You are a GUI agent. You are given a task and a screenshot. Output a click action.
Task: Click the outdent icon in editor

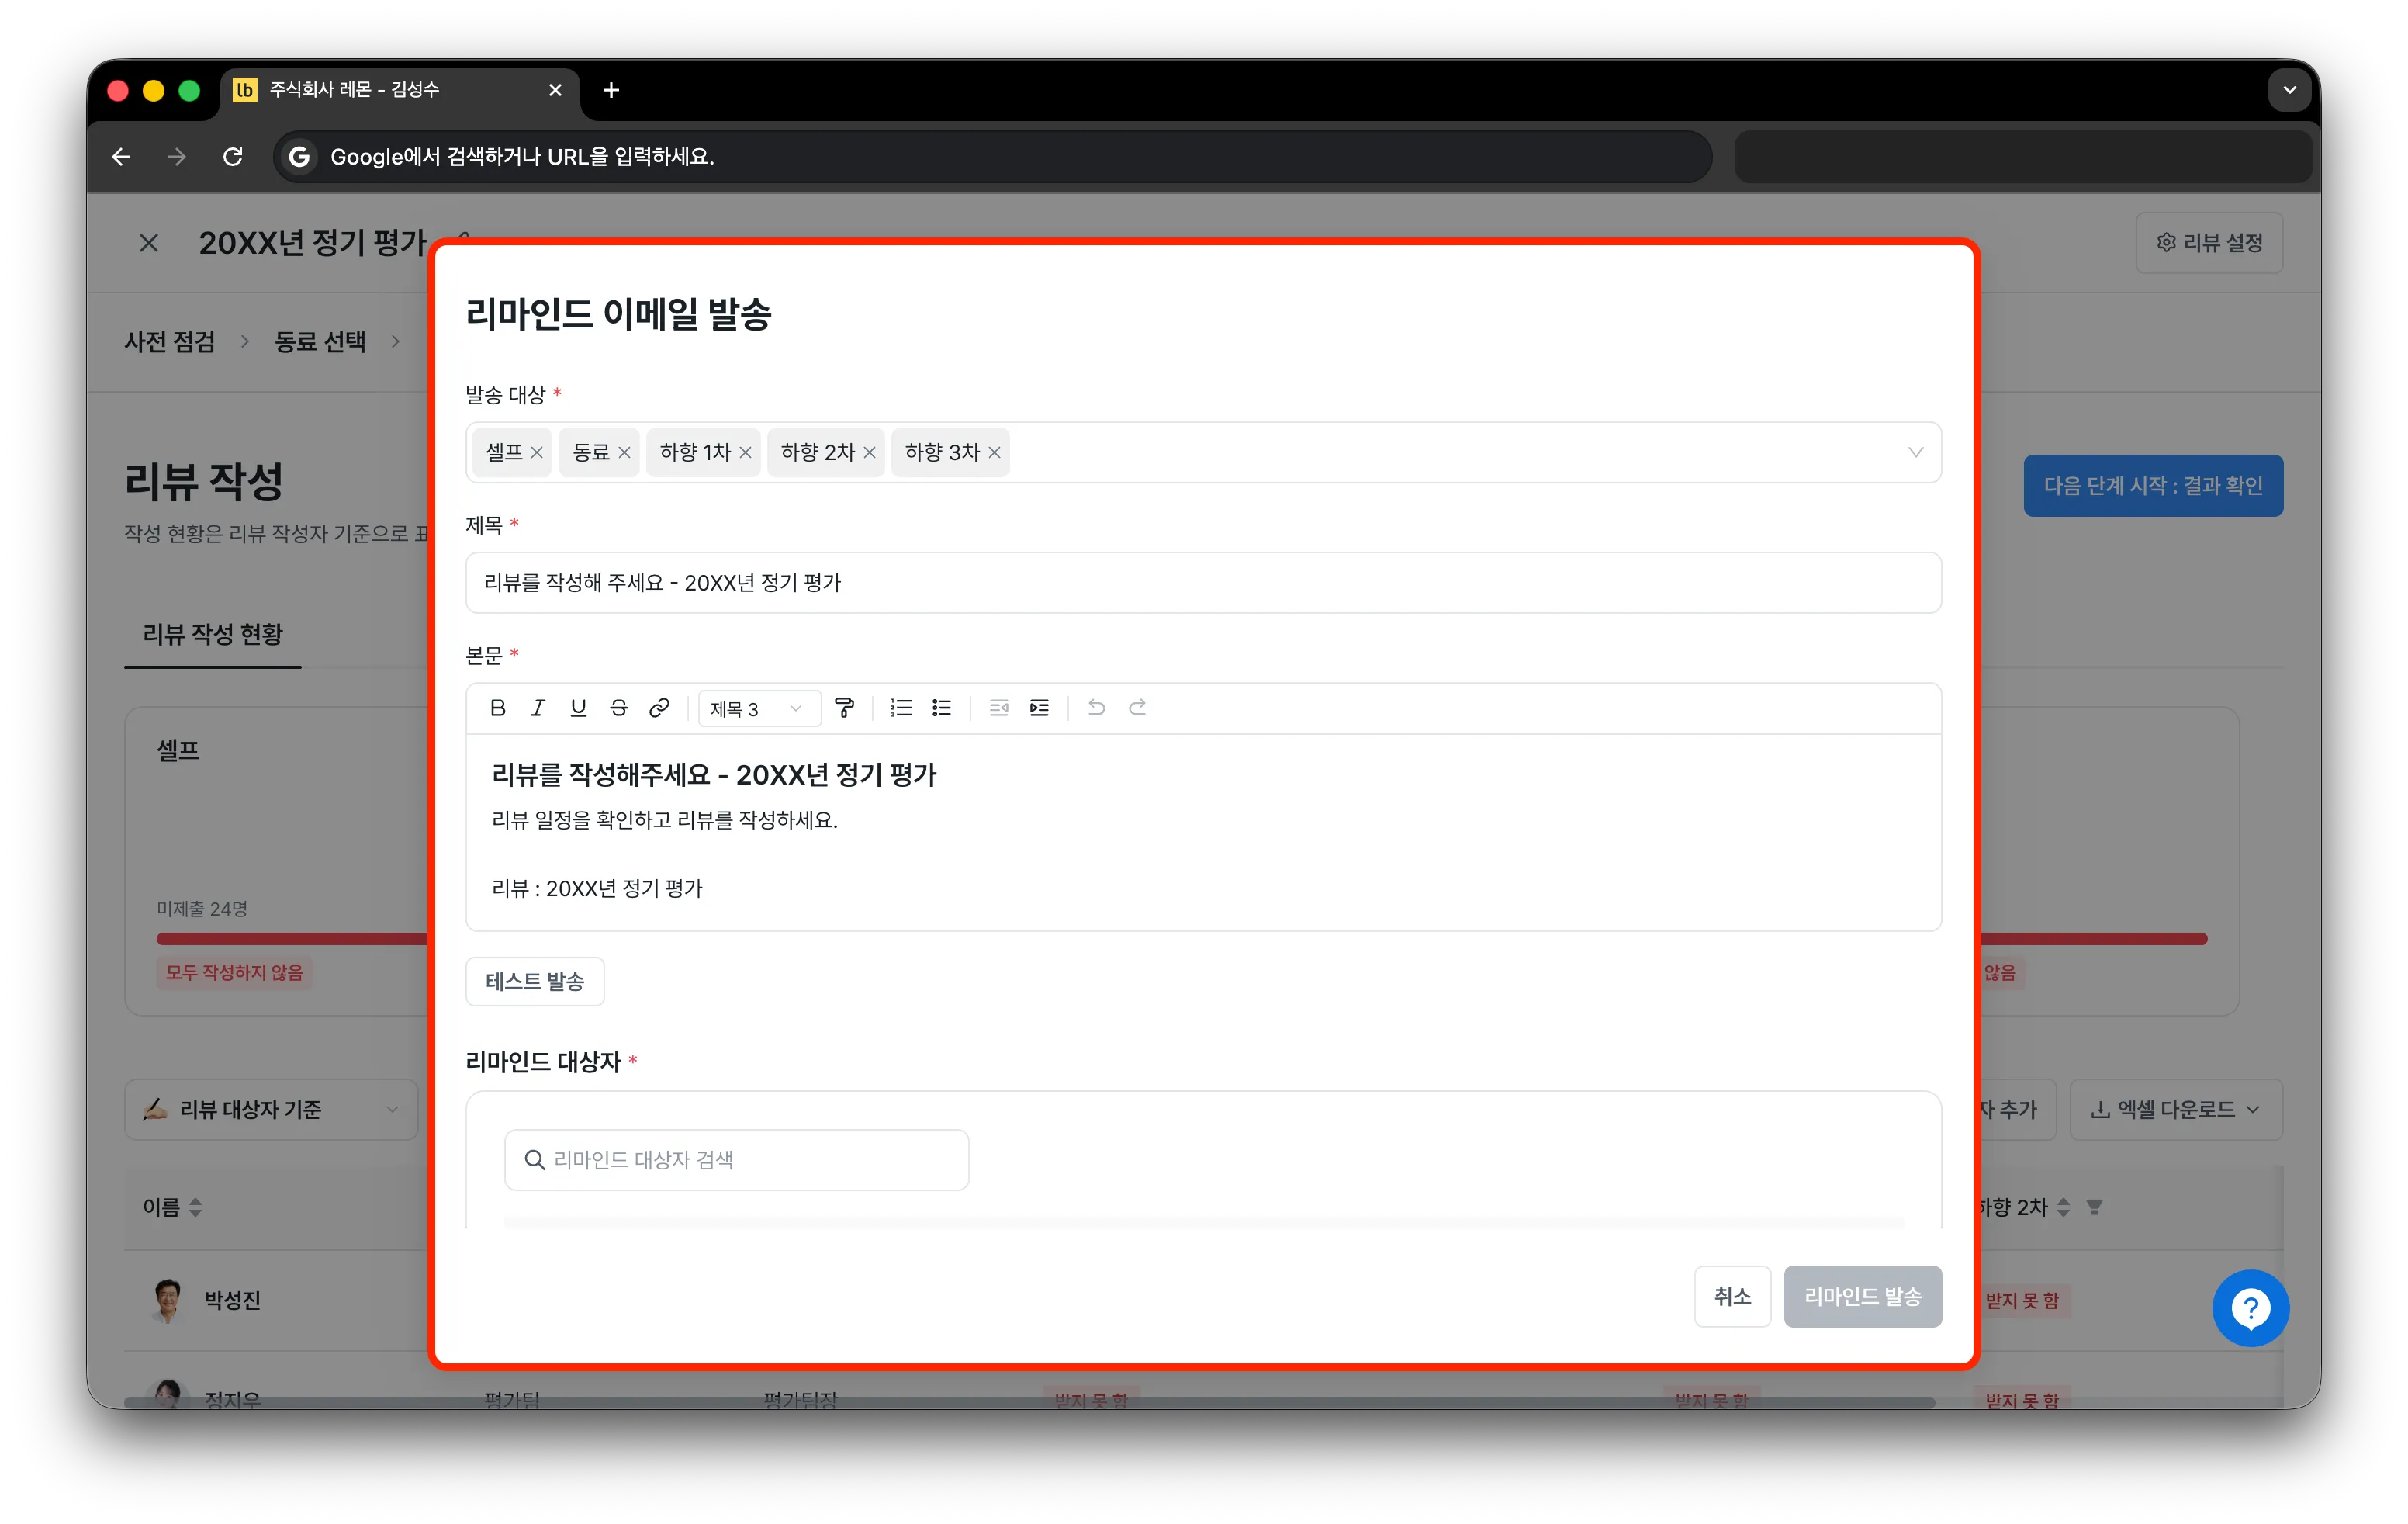998,709
